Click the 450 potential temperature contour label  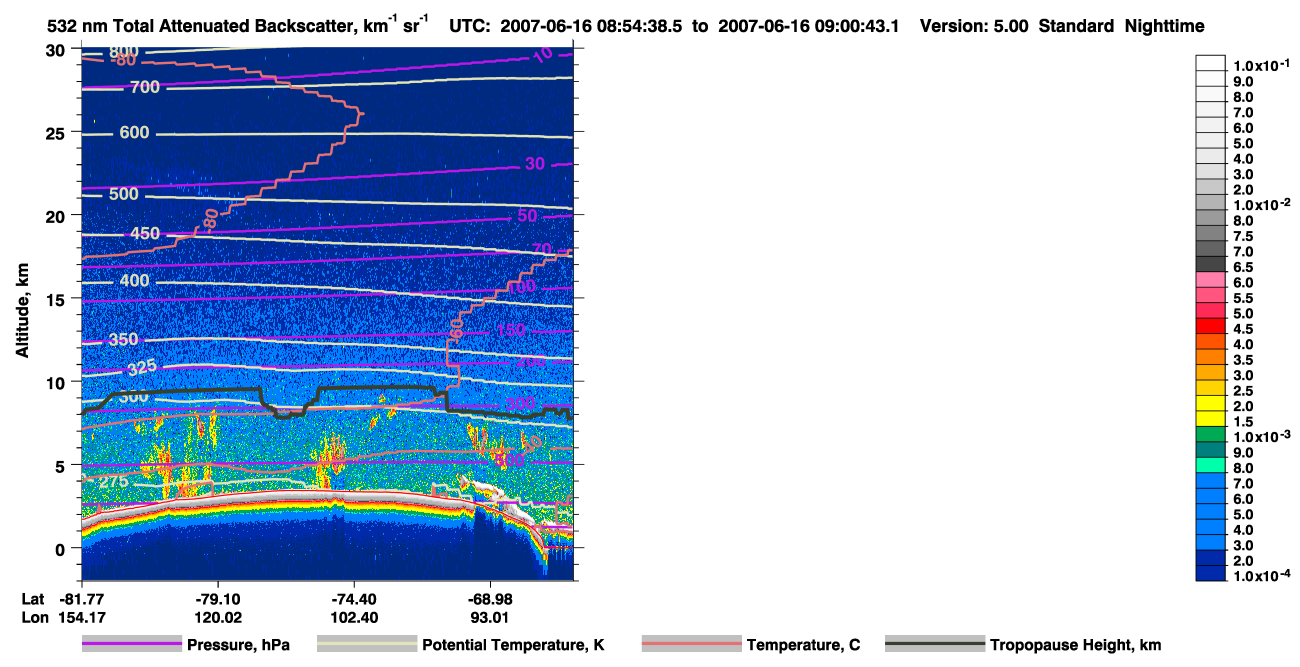click(x=145, y=234)
